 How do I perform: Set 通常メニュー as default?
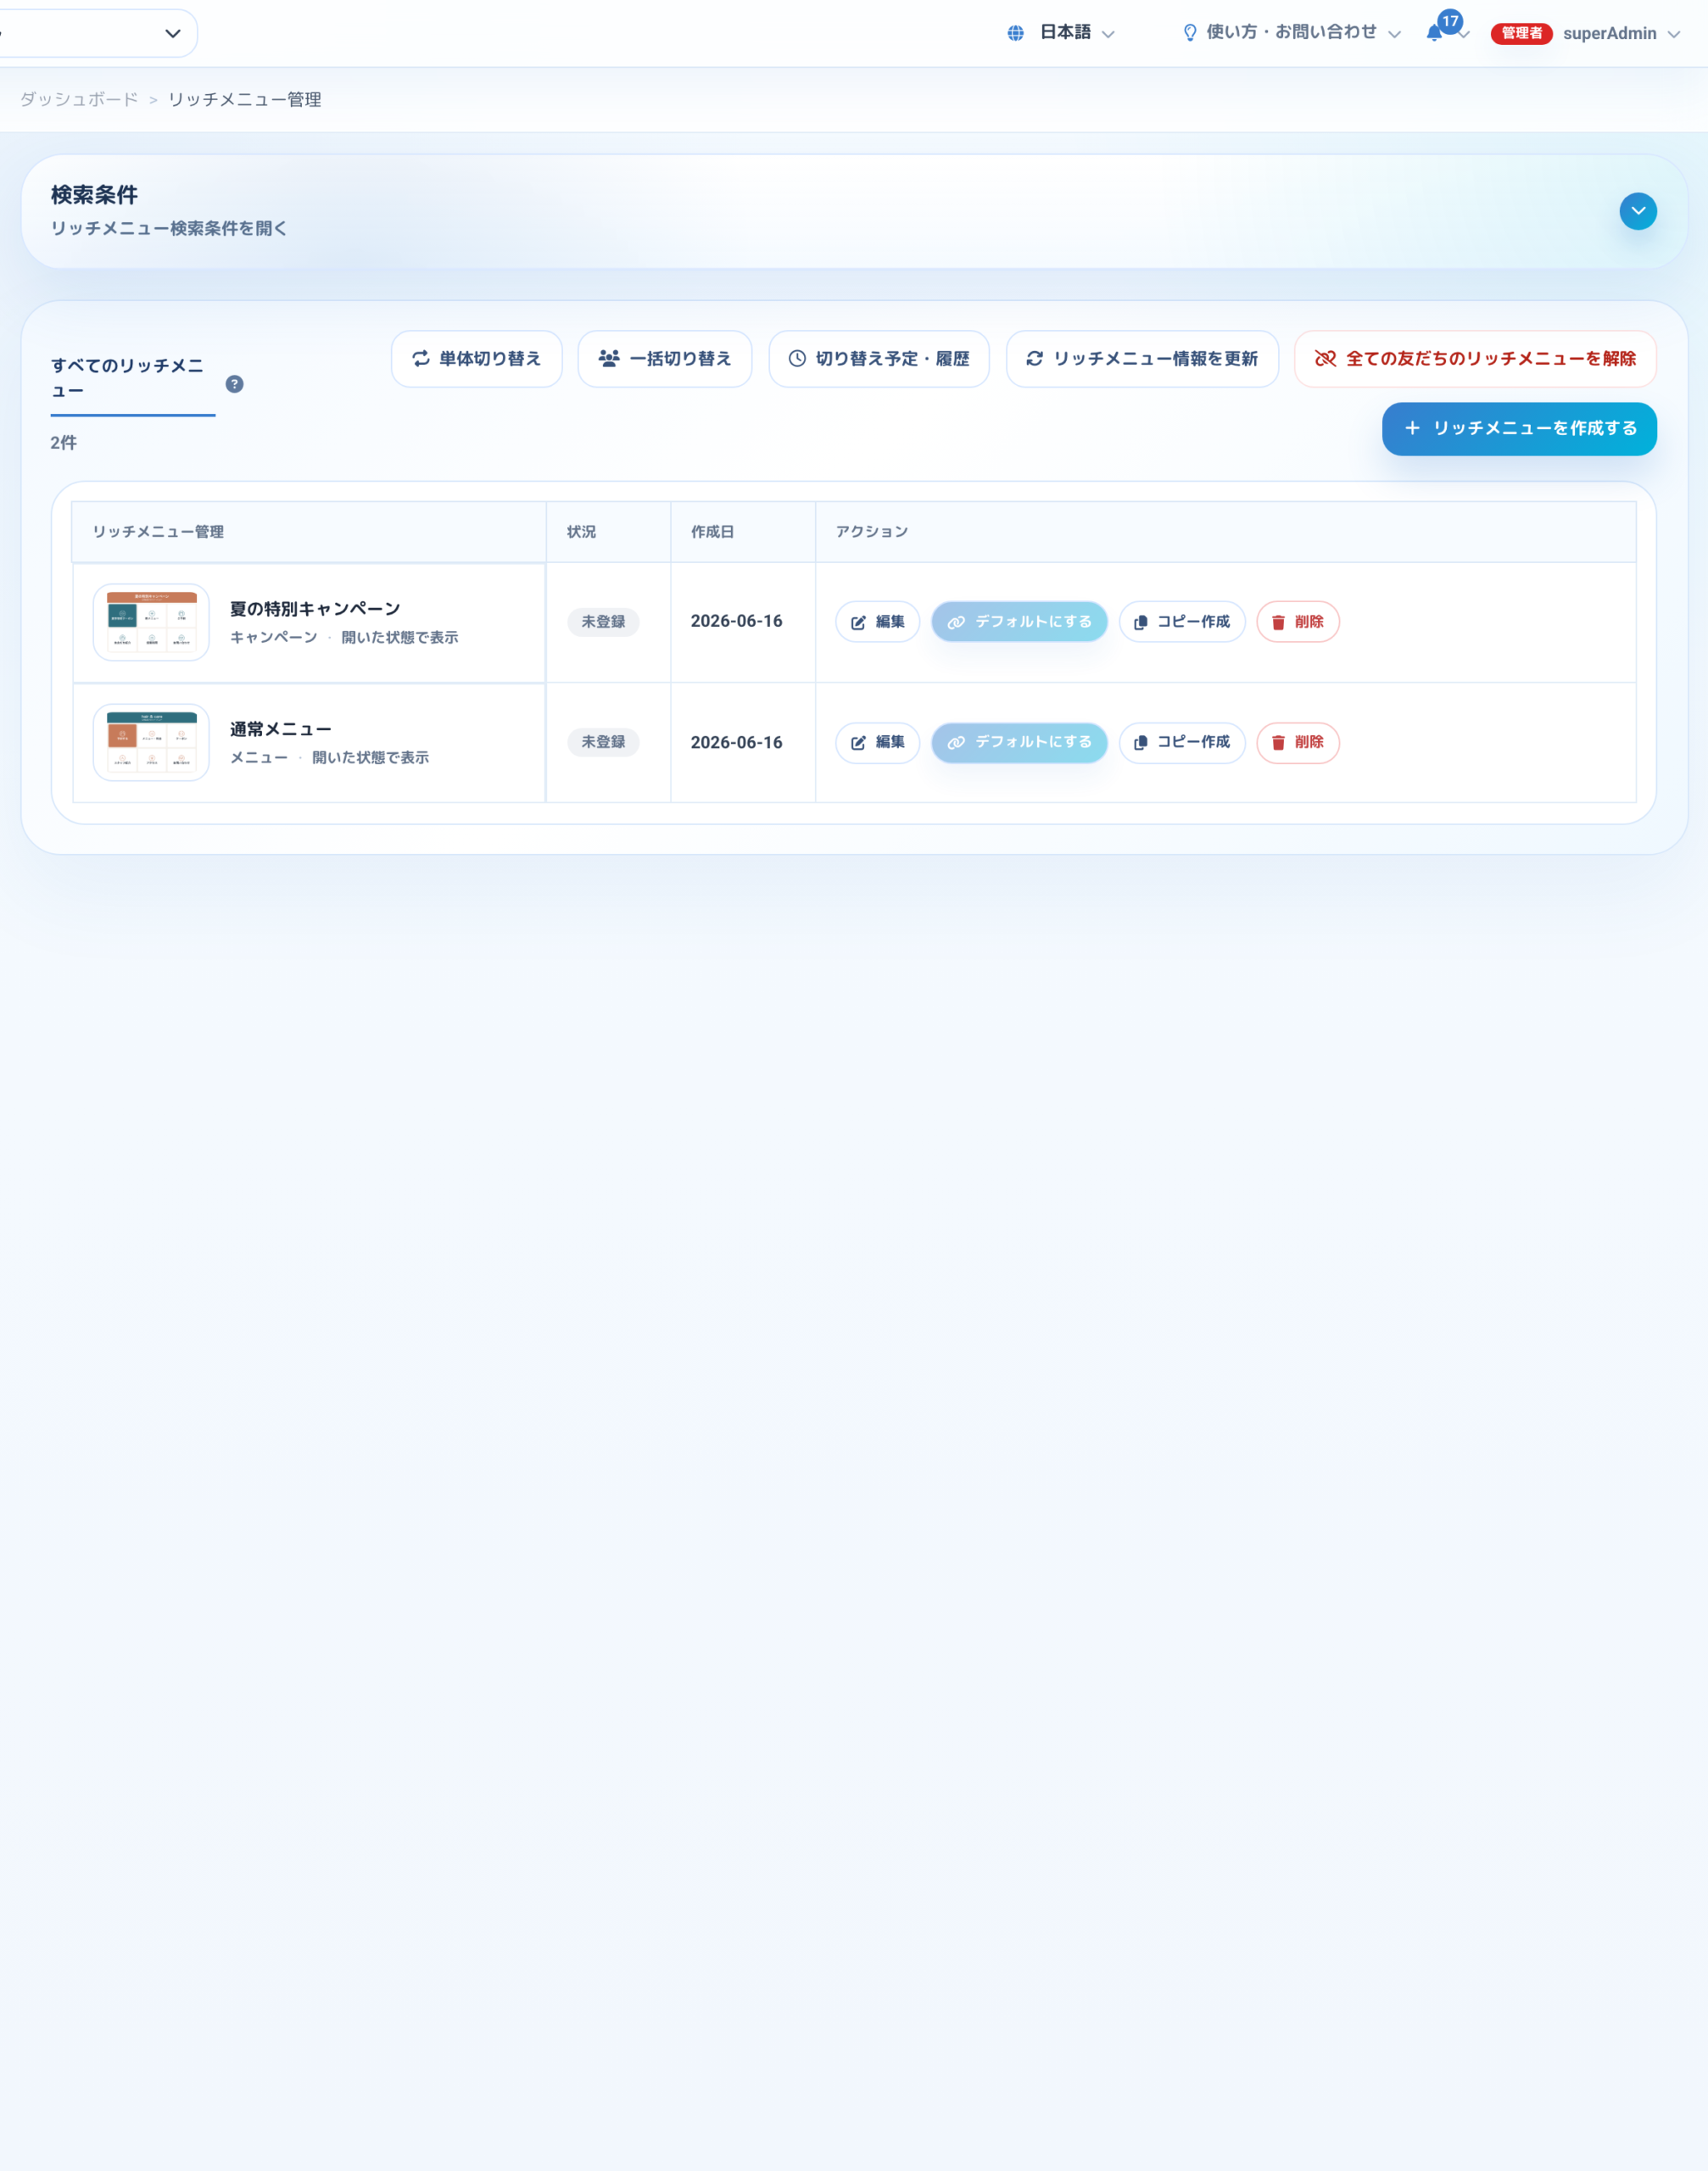(1019, 743)
